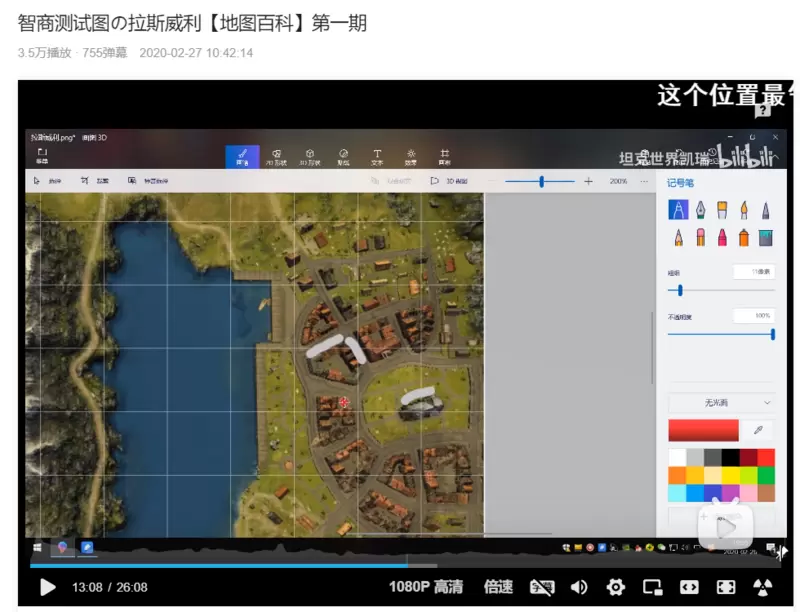The image size is (800, 612).
Task: Click the radiation-symbol icon in player controls
Action: point(763,587)
